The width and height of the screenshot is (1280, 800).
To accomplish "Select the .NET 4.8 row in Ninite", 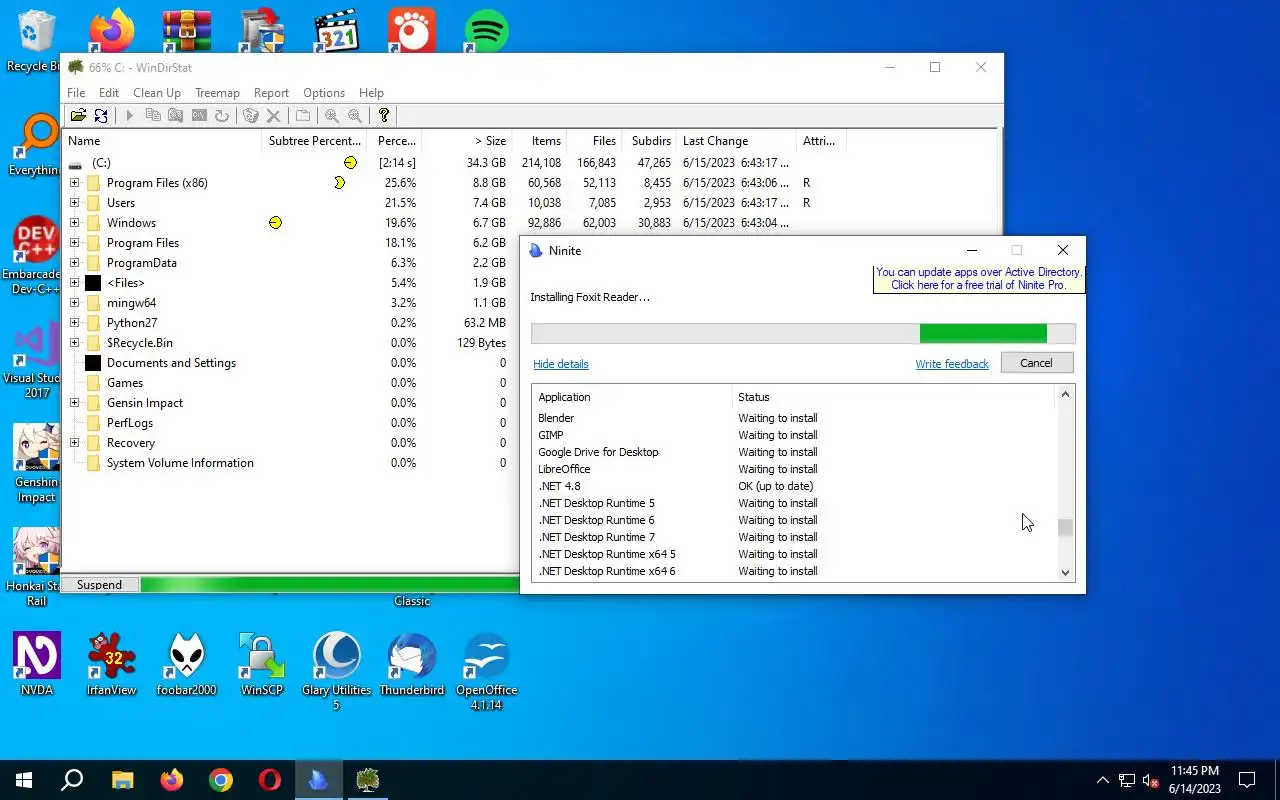I will coord(795,486).
